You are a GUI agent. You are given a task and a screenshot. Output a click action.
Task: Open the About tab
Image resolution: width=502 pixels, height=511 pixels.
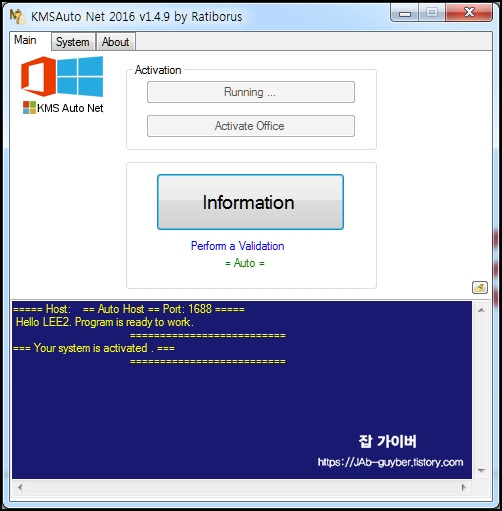coord(115,42)
